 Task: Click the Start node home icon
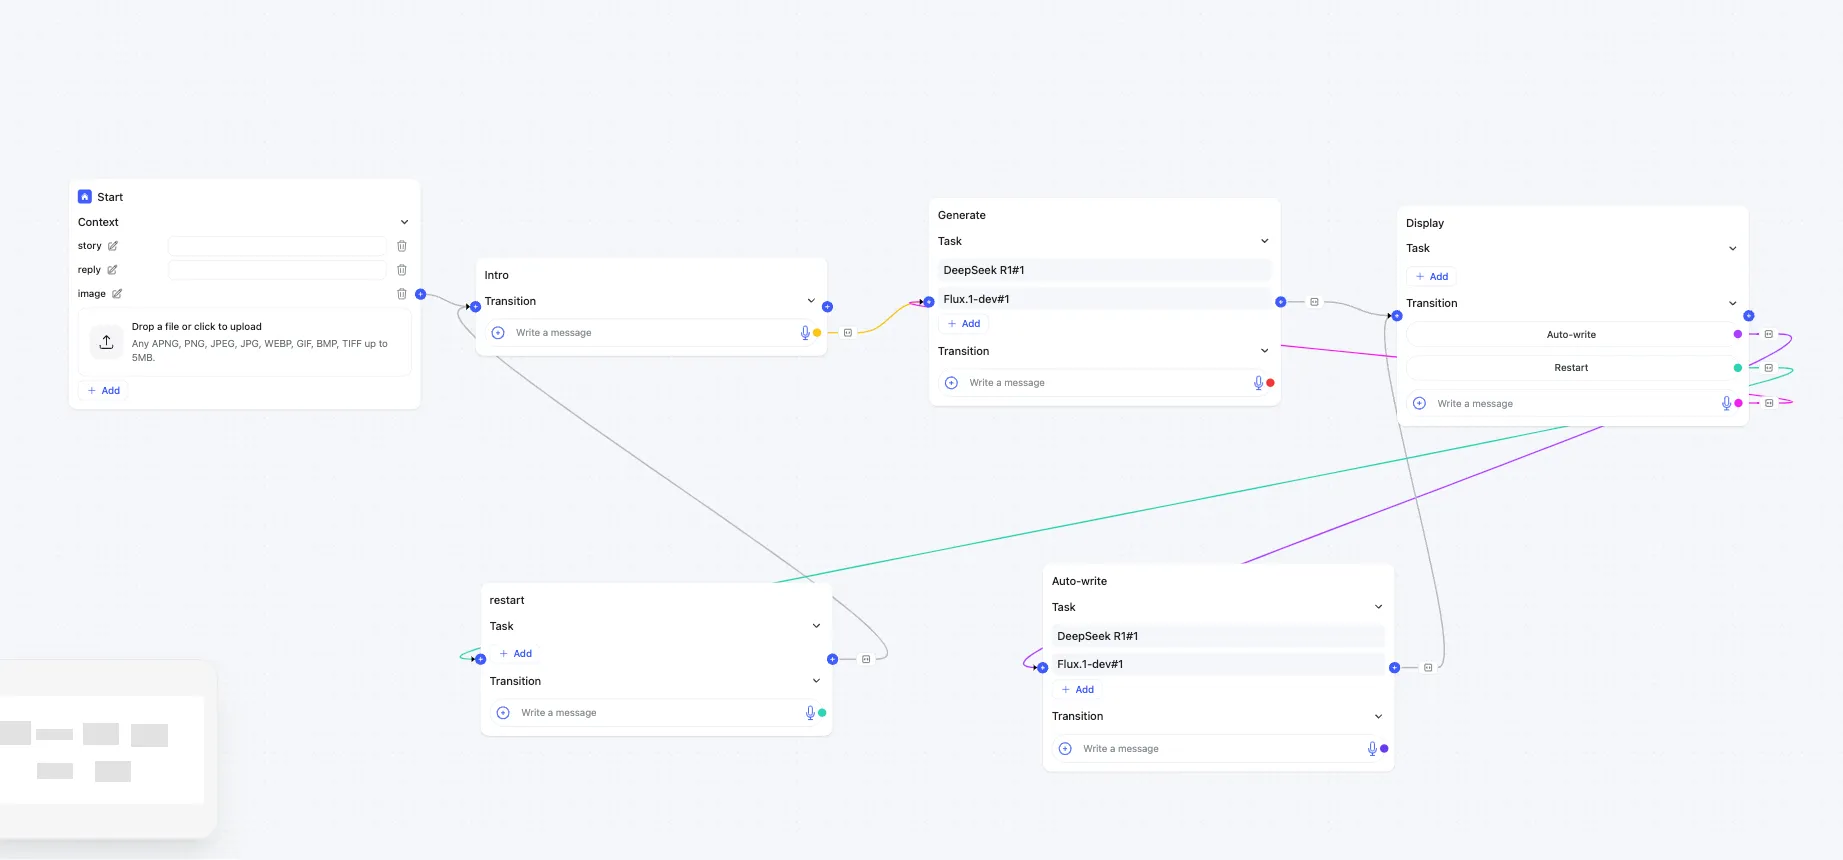pos(85,197)
